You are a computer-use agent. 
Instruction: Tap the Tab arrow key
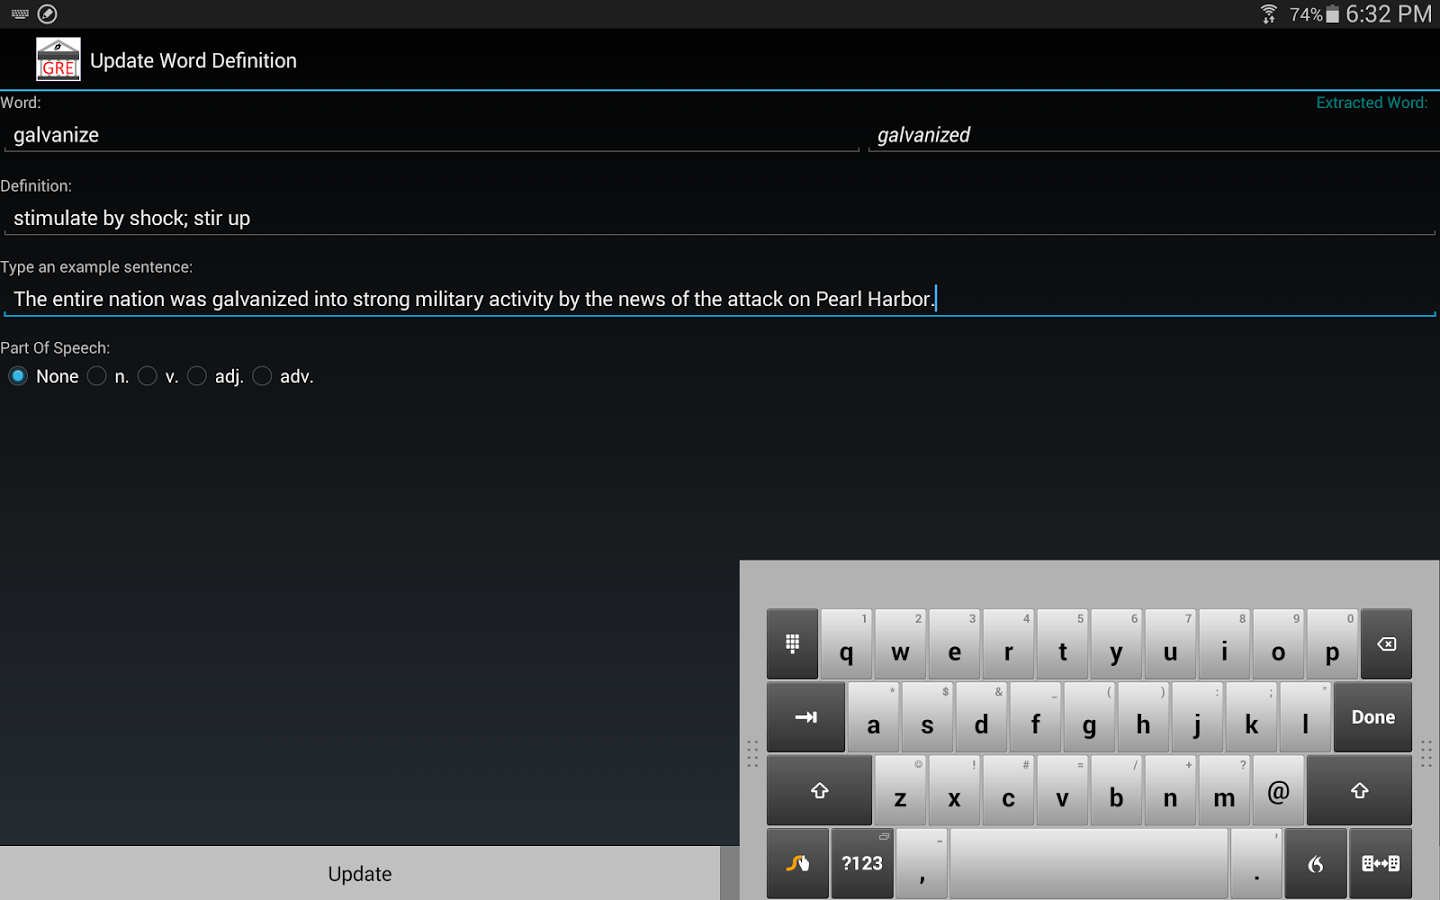(806, 717)
